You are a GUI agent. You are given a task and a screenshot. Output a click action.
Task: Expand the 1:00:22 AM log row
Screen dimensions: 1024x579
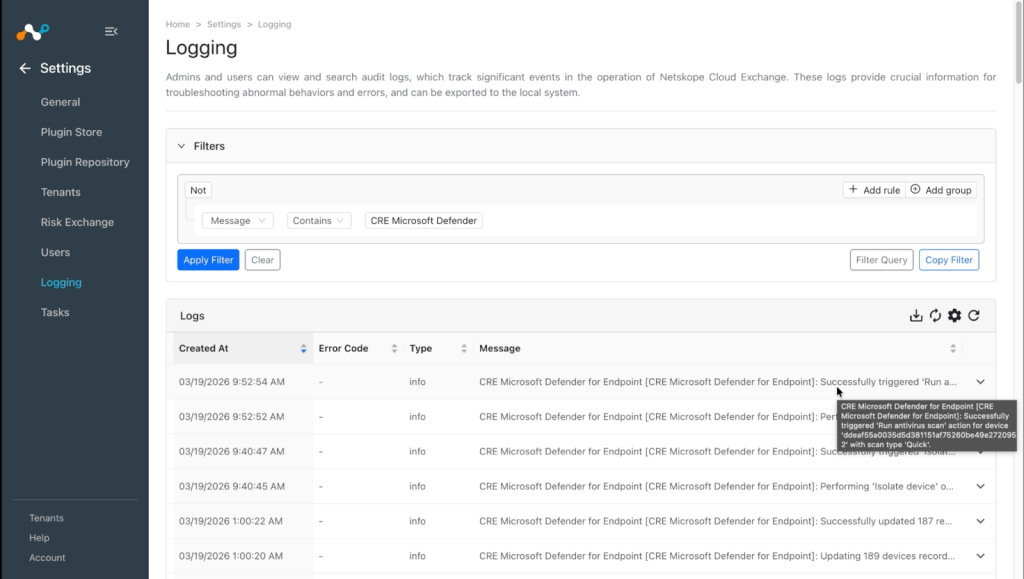[x=980, y=521]
